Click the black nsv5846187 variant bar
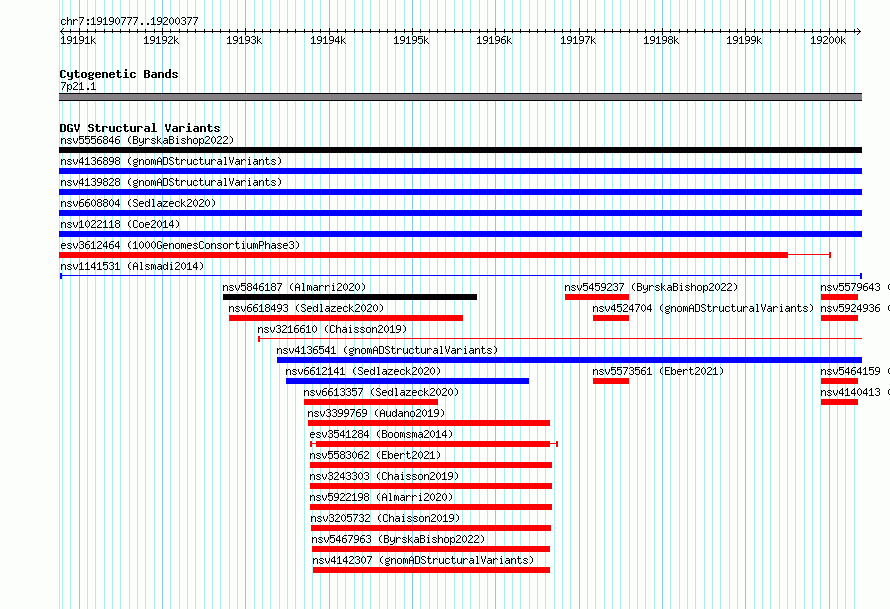This screenshot has width=890, height=609. point(350,297)
